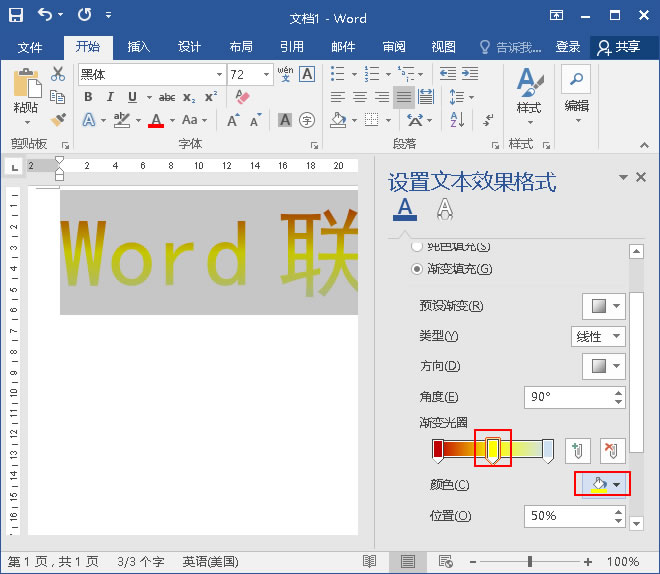Save the document with the floppy icon
The height and width of the screenshot is (574, 660).
tap(16, 15)
